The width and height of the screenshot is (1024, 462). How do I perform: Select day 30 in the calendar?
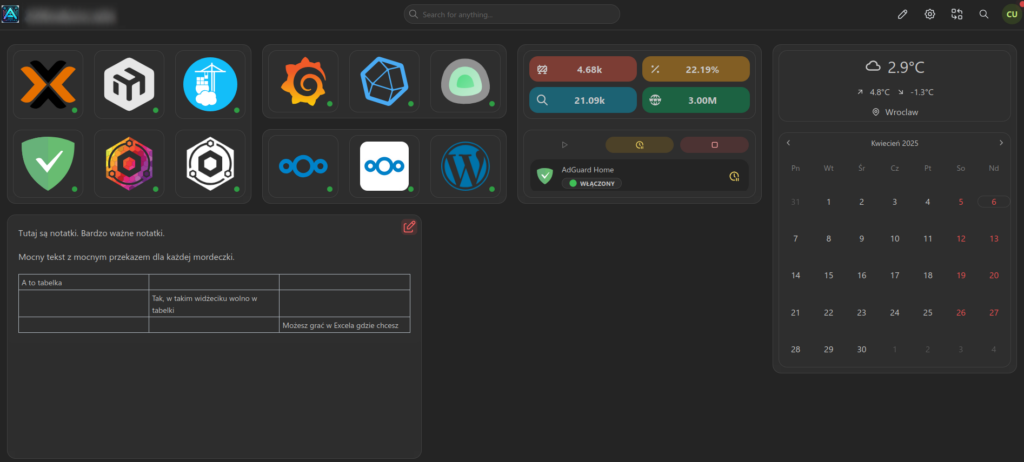click(x=861, y=350)
